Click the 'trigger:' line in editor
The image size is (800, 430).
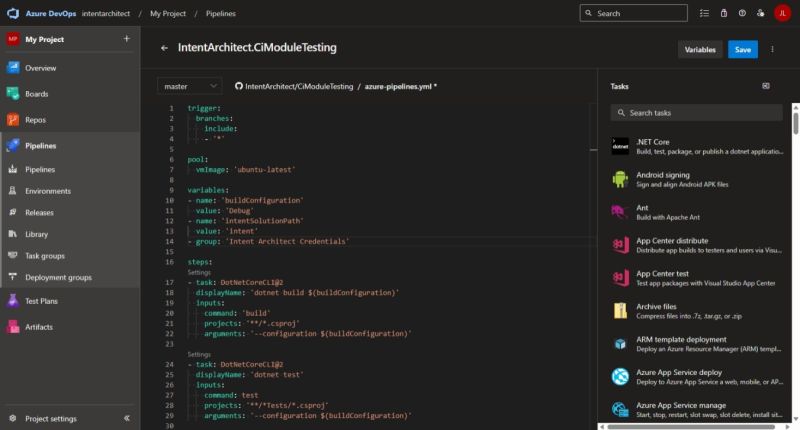point(204,108)
